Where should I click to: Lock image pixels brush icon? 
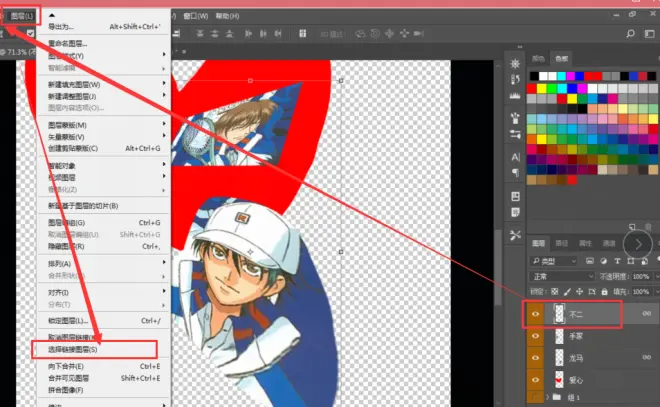(567, 292)
